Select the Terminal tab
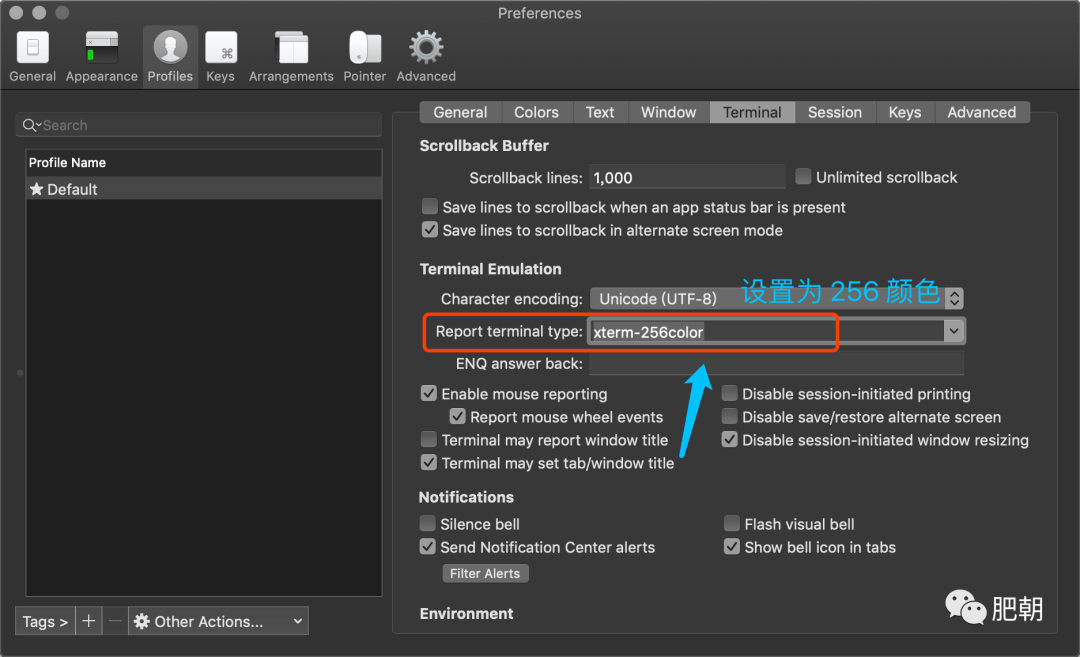Screen dimensions: 1080x657 pos(752,112)
